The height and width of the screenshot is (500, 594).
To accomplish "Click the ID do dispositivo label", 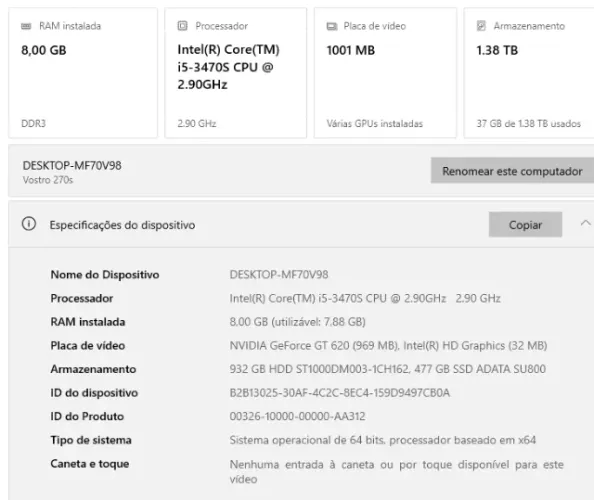I will click(94, 393).
